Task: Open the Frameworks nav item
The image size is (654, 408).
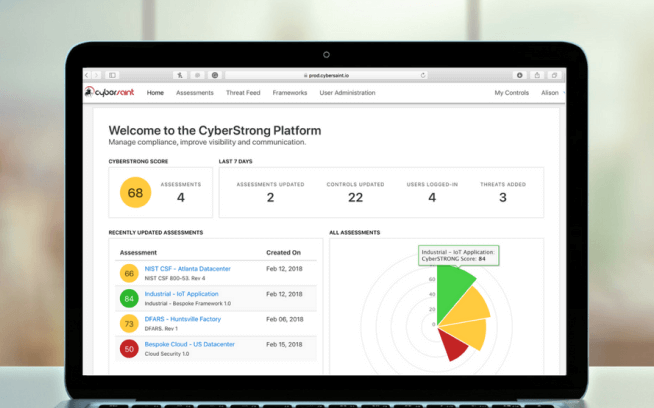Action: tap(290, 93)
